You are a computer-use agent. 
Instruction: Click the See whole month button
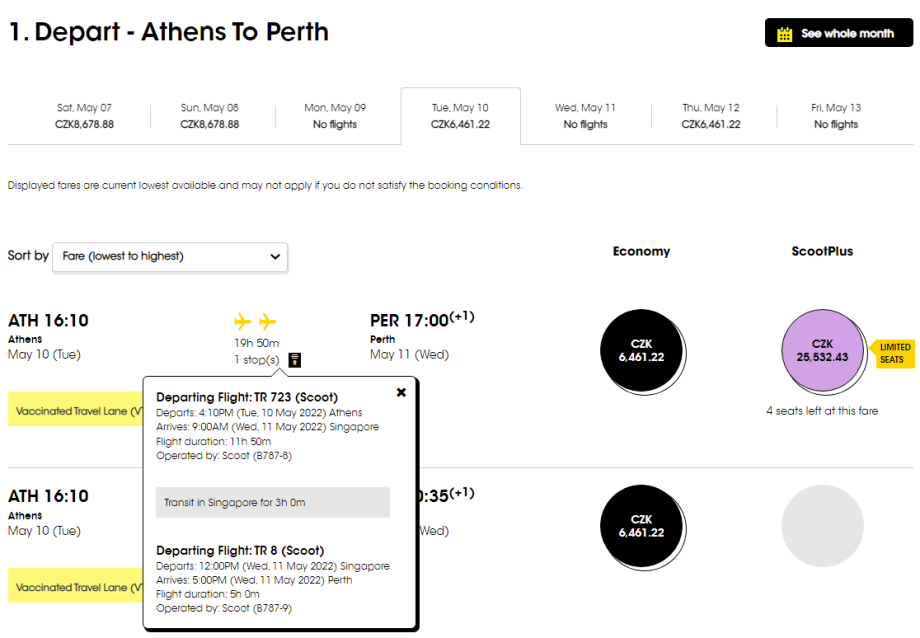[x=838, y=33]
